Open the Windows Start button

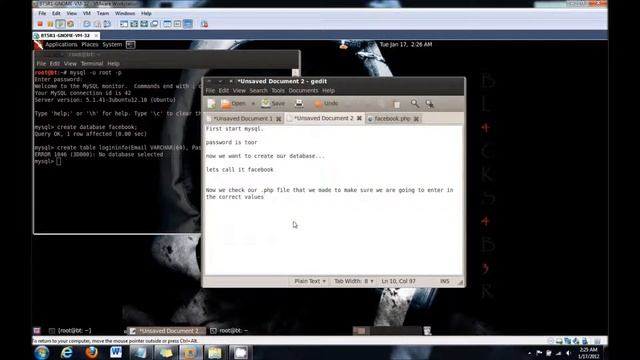pyautogui.click(x=42, y=353)
